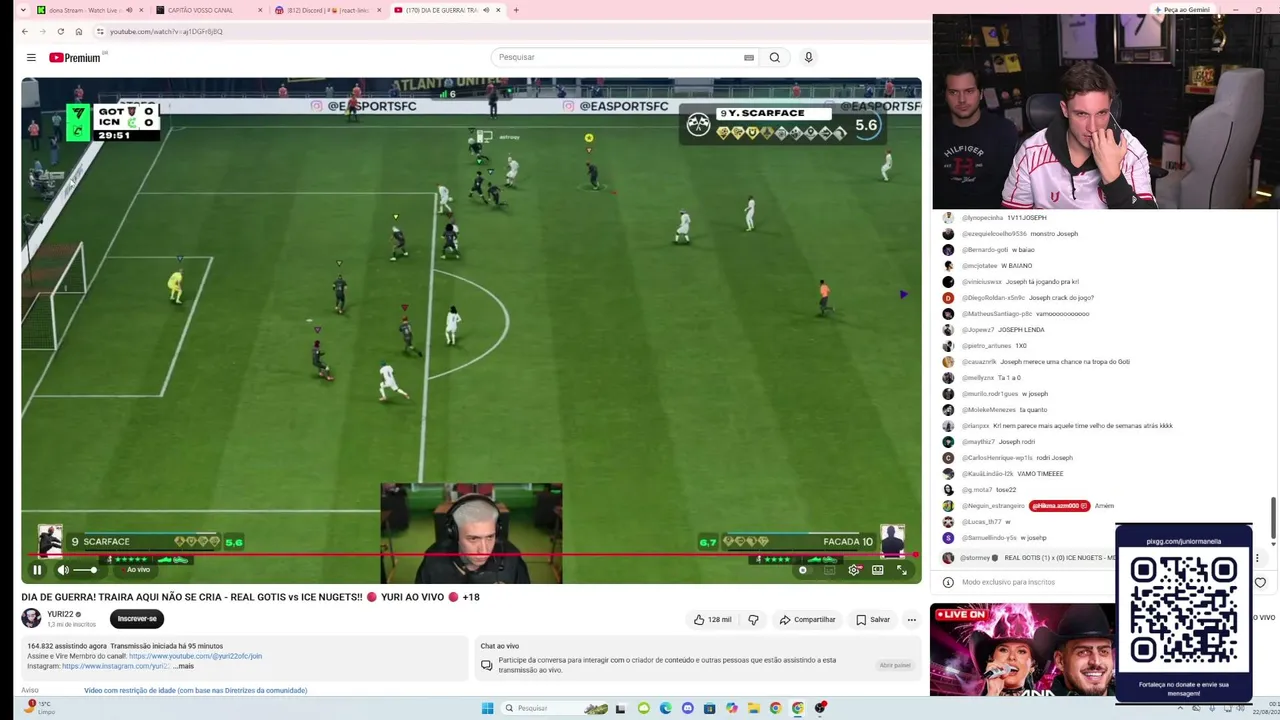Image resolution: width=1280 pixels, height=720 pixels.
Task: Click the @Hikma mention badge in chat
Action: pos(1059,506)
